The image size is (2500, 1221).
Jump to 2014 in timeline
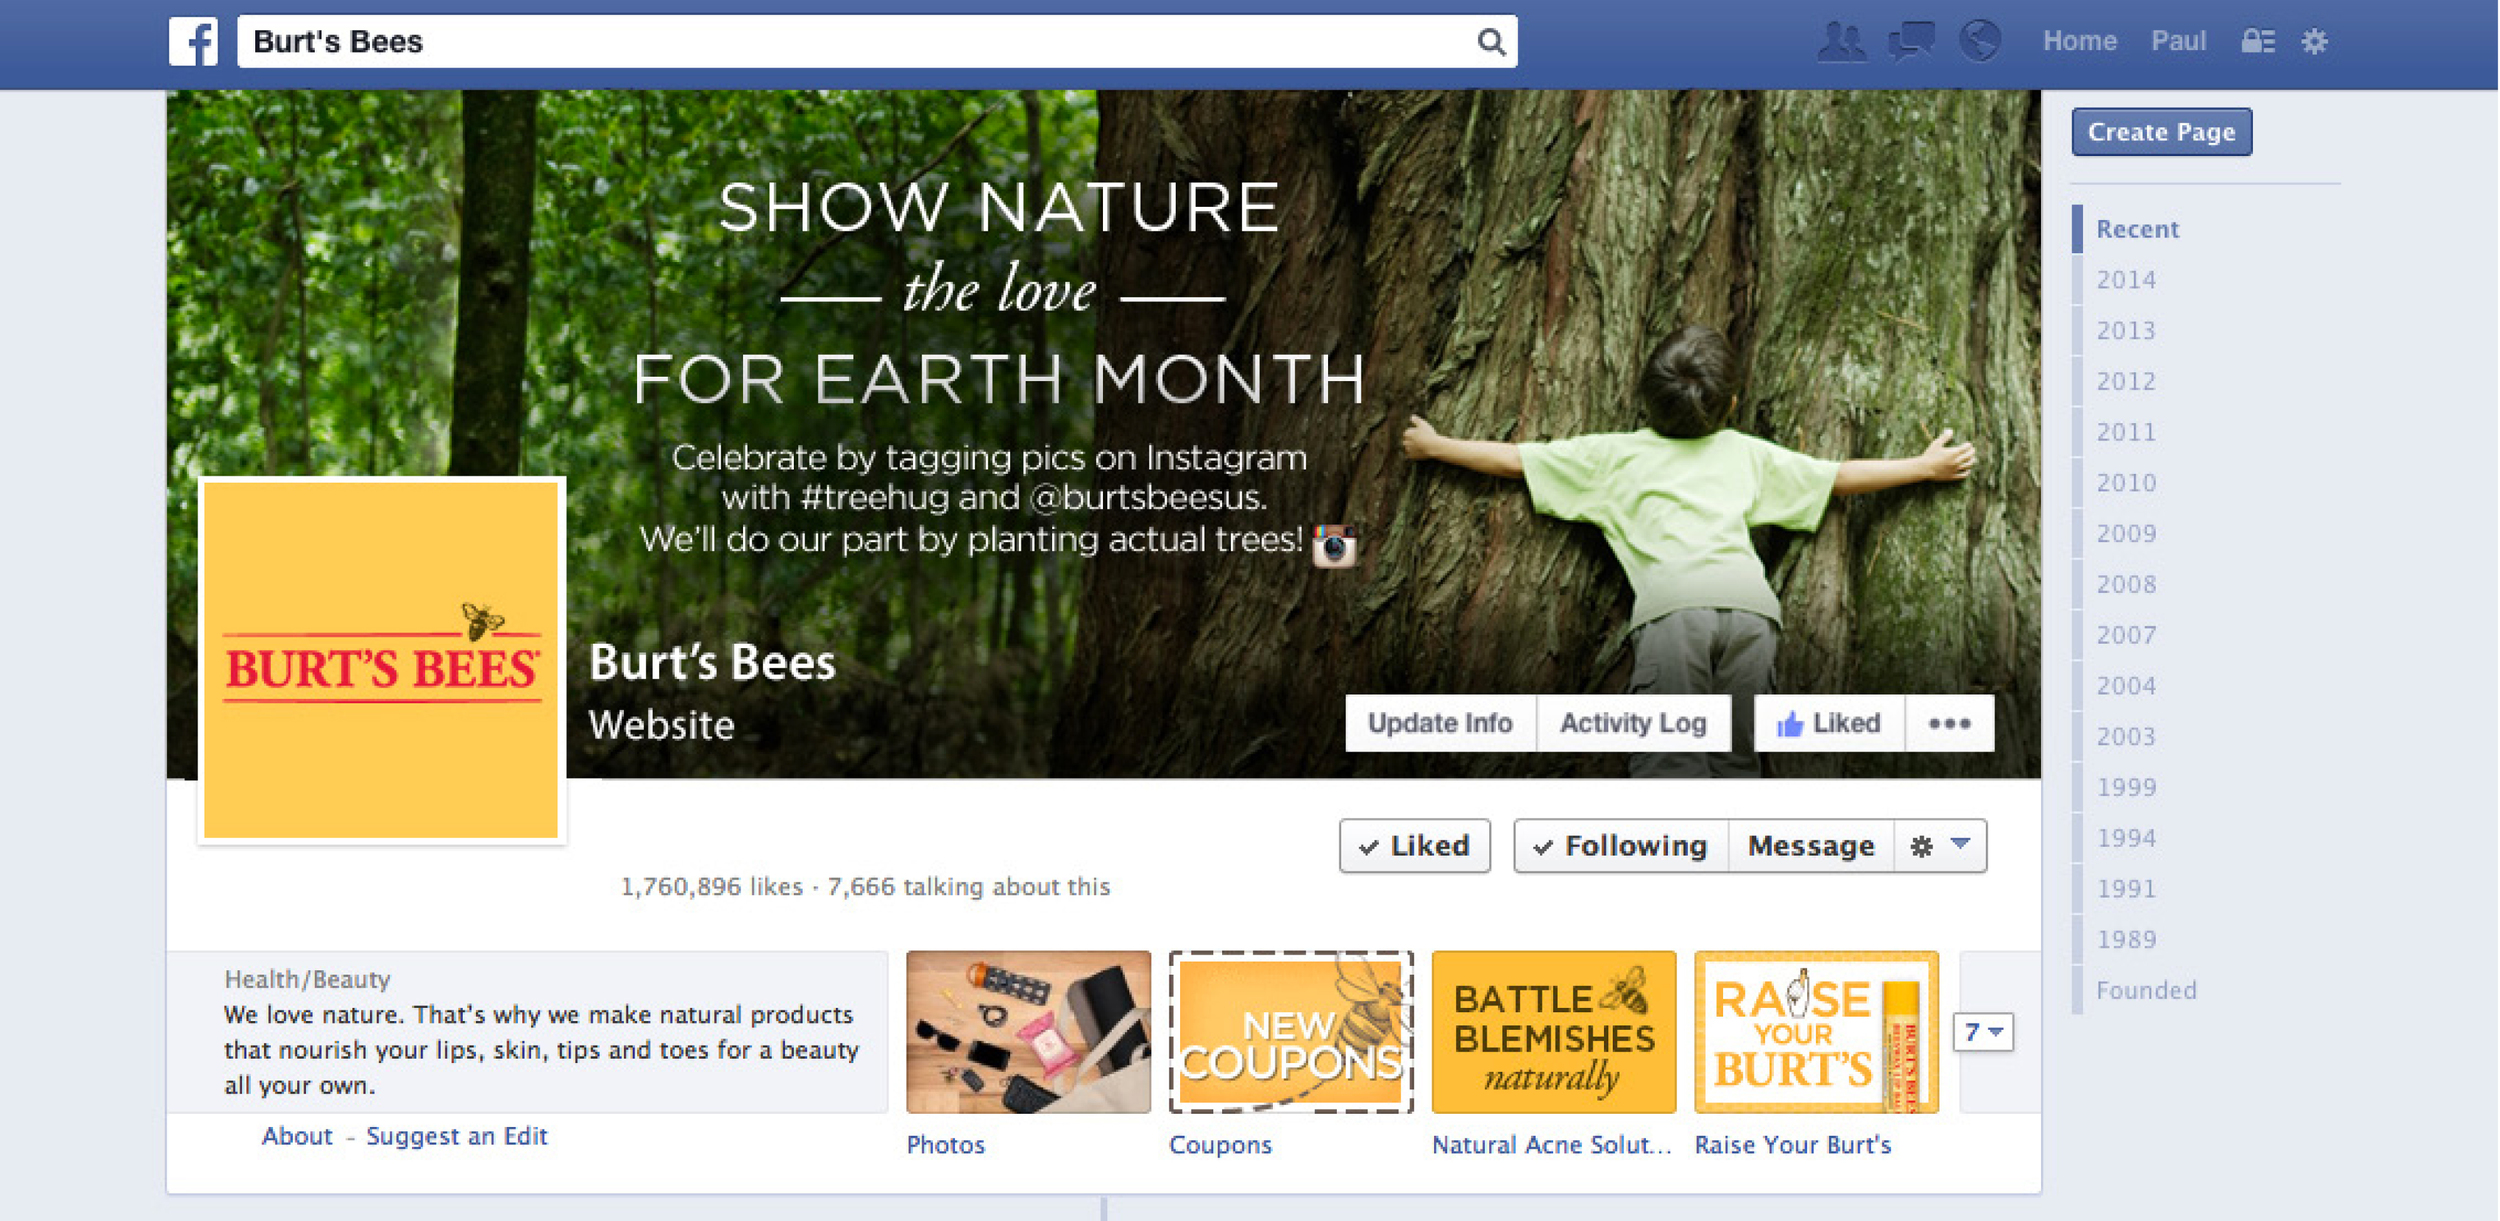[x=2126, y=280]
